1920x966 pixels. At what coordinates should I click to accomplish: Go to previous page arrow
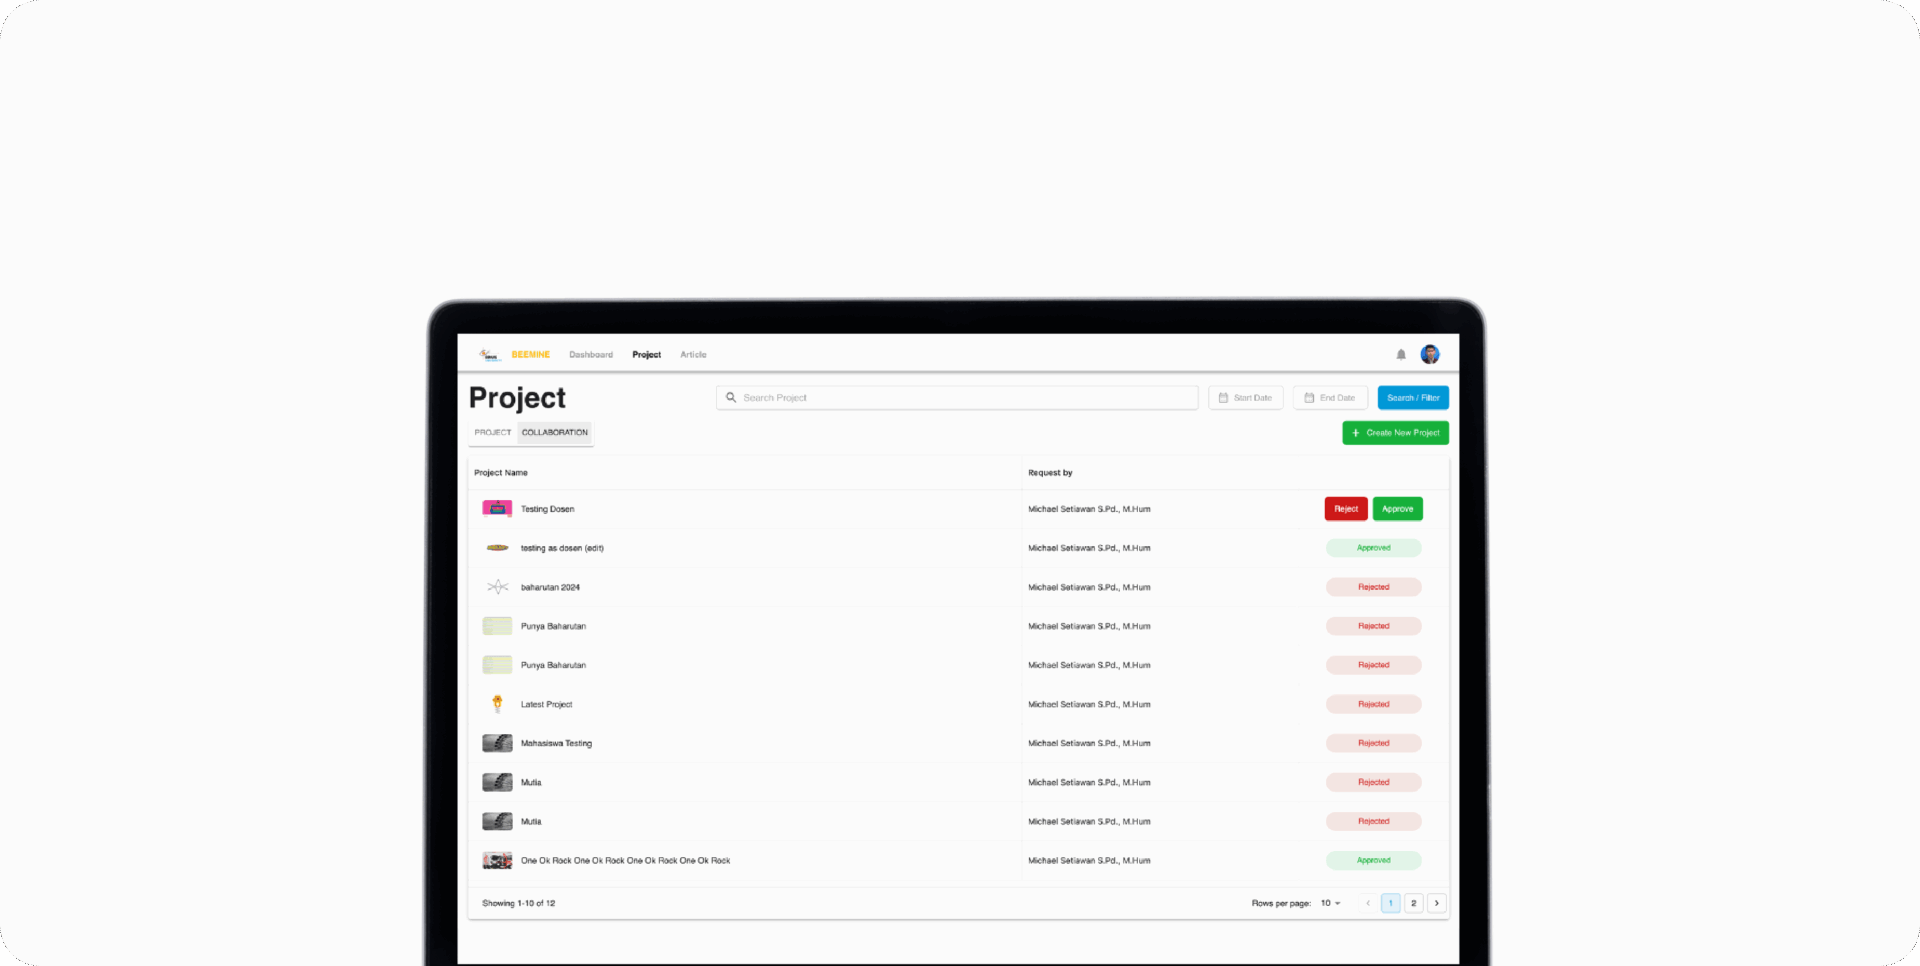(1368, 903)
